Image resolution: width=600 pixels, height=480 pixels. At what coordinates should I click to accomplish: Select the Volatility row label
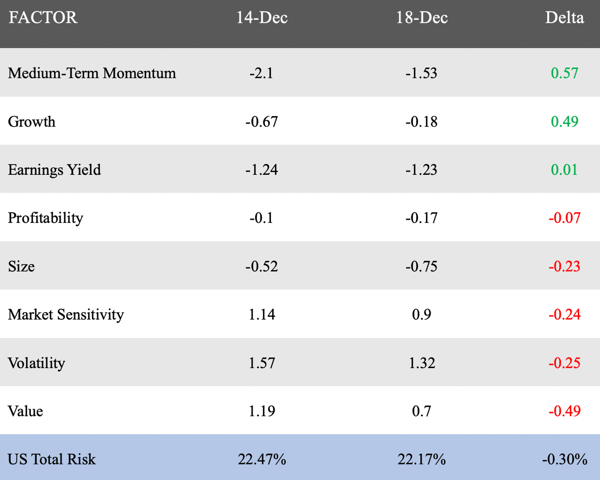[x=36, y=362]
